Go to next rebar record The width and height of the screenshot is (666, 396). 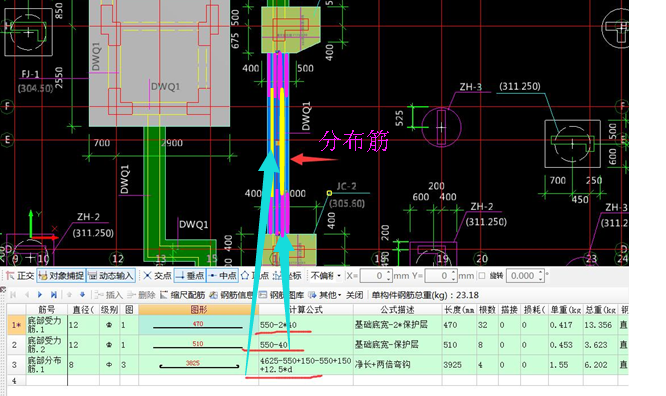tap(40, 294)
